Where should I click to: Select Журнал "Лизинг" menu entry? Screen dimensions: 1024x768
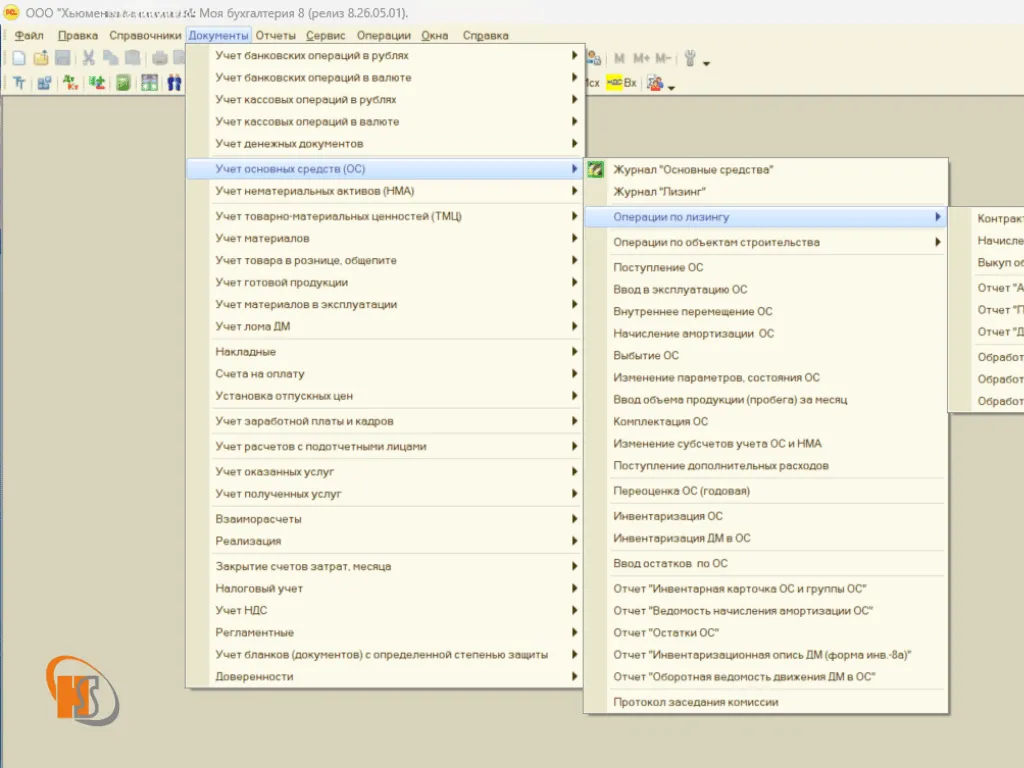(765, 192)
